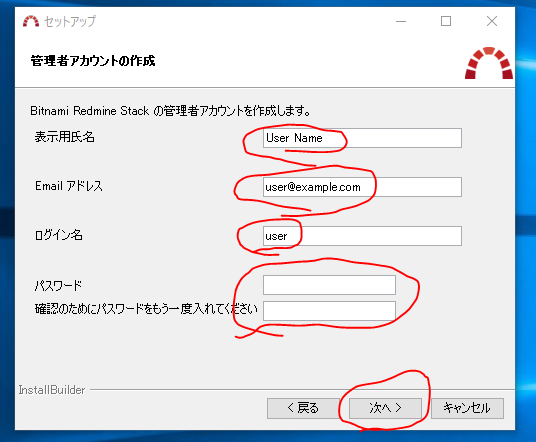
Task: Click the Redmine icon in the title bar
Action: [31, 21]
